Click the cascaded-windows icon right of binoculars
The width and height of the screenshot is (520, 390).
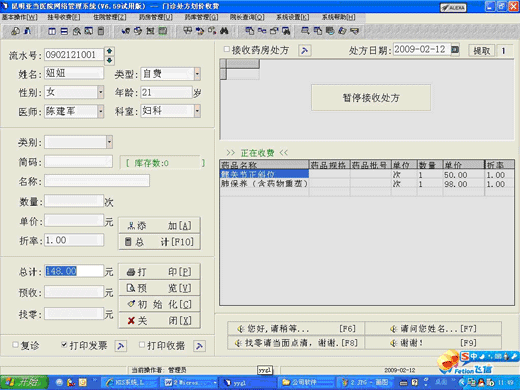pyautogui.click(x=249, y=31)
